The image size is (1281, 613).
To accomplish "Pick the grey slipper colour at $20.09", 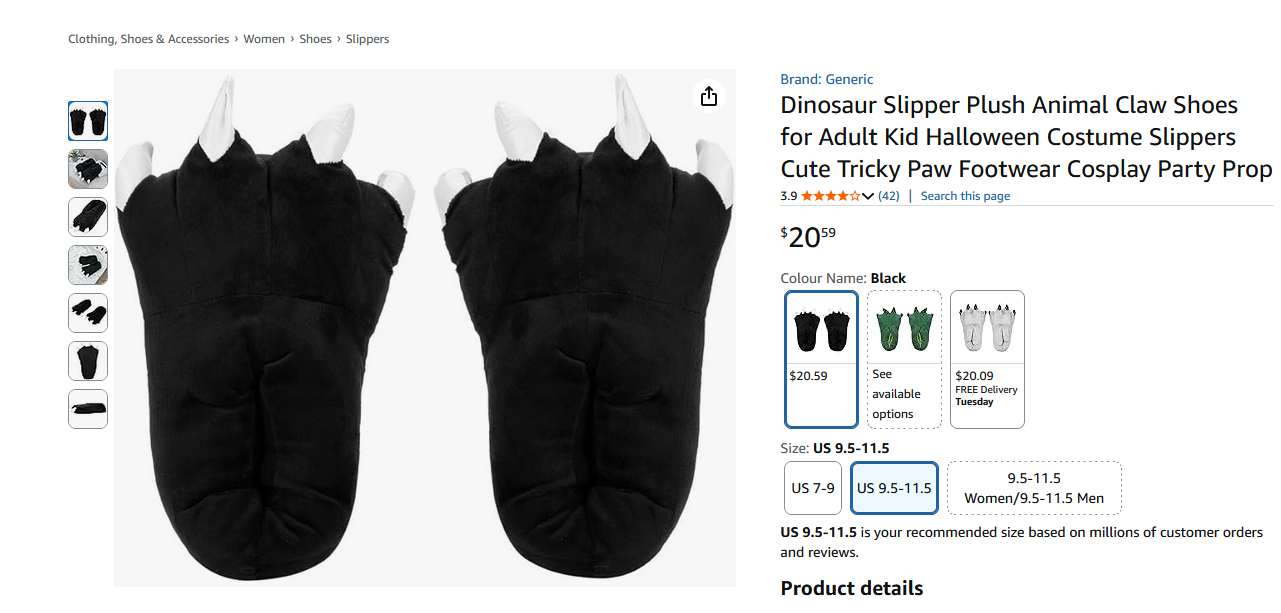I will tap(987, 359).
